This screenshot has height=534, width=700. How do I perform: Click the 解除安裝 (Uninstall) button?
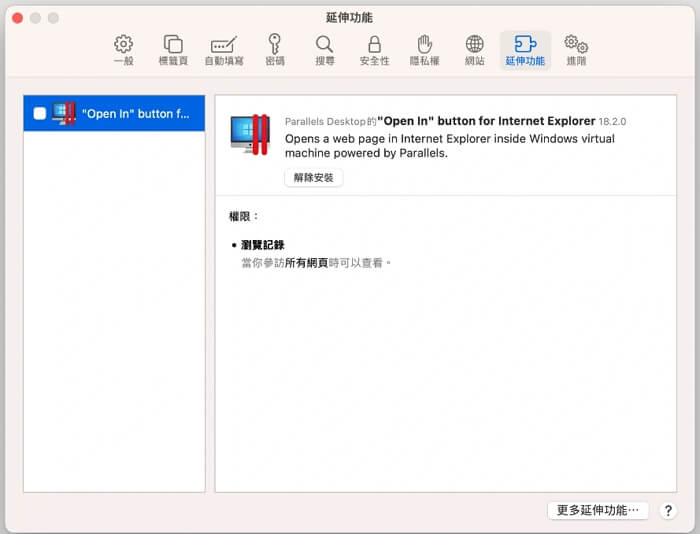(x=314, y=178)
